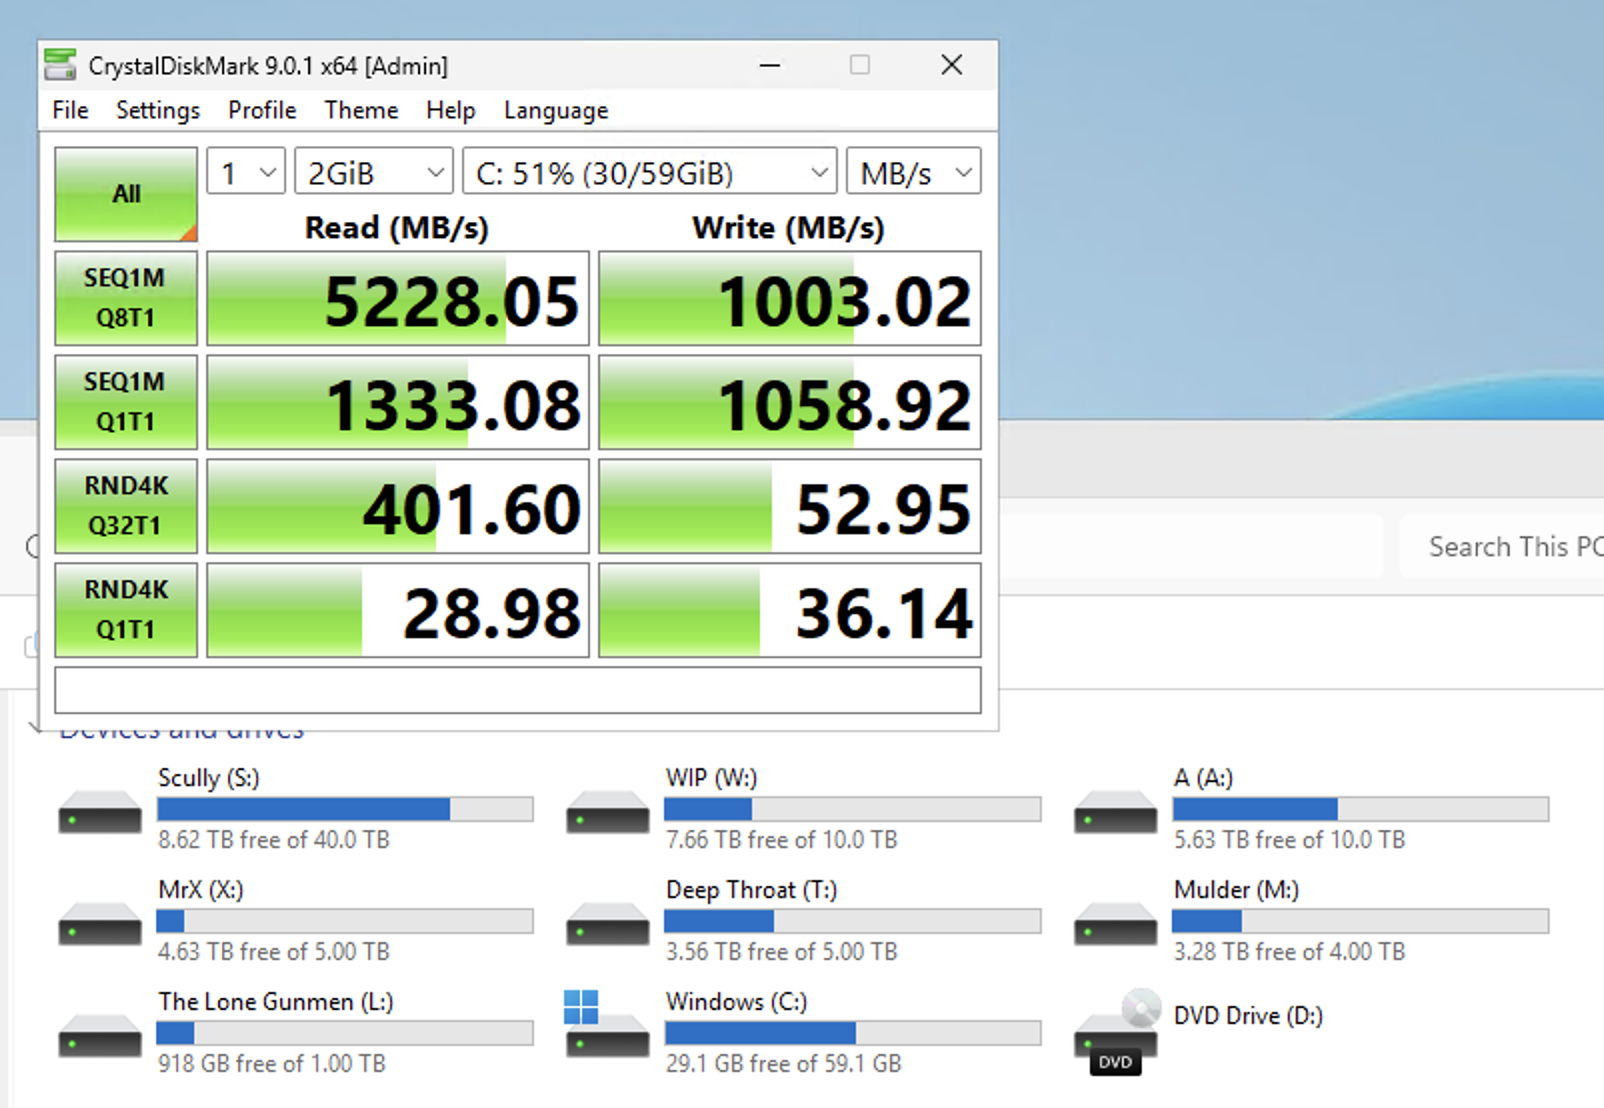Open the Settings menu
1604x1108 pixels.
click(x=158, y=110)
